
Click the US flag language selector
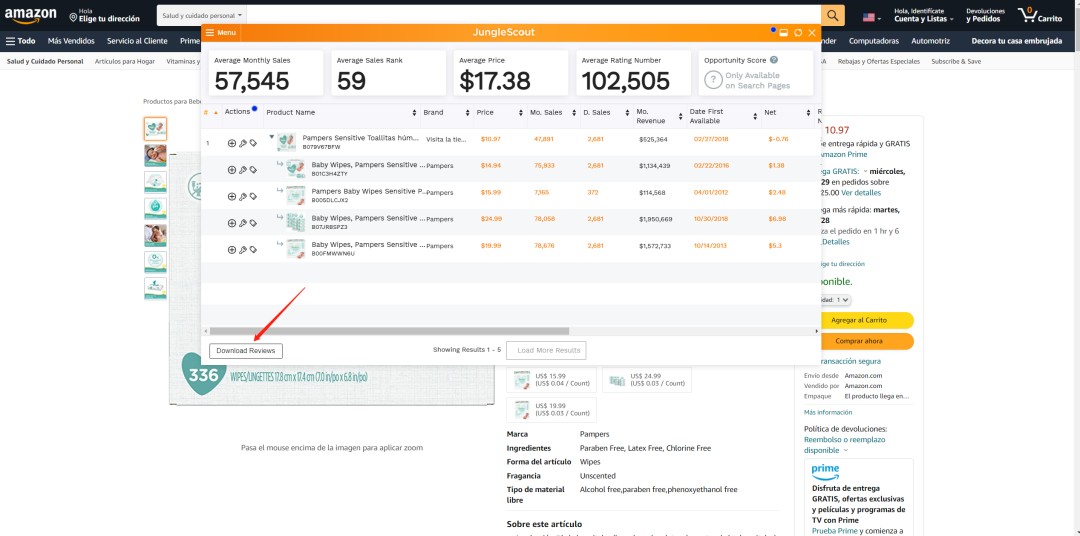coord(872,17)
